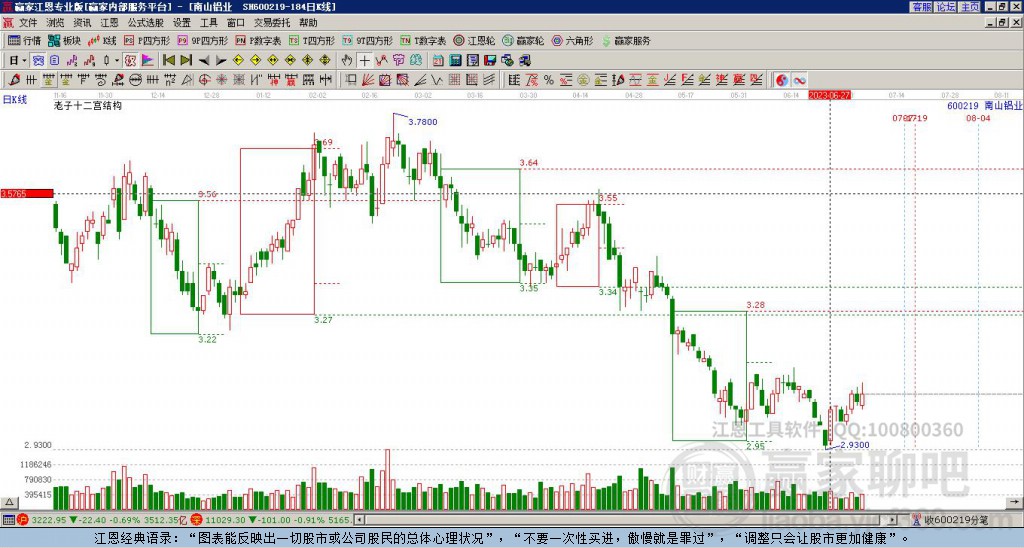Click the black left arrow button
Screen dimensions: 1024x548
(x=204, y=61)
